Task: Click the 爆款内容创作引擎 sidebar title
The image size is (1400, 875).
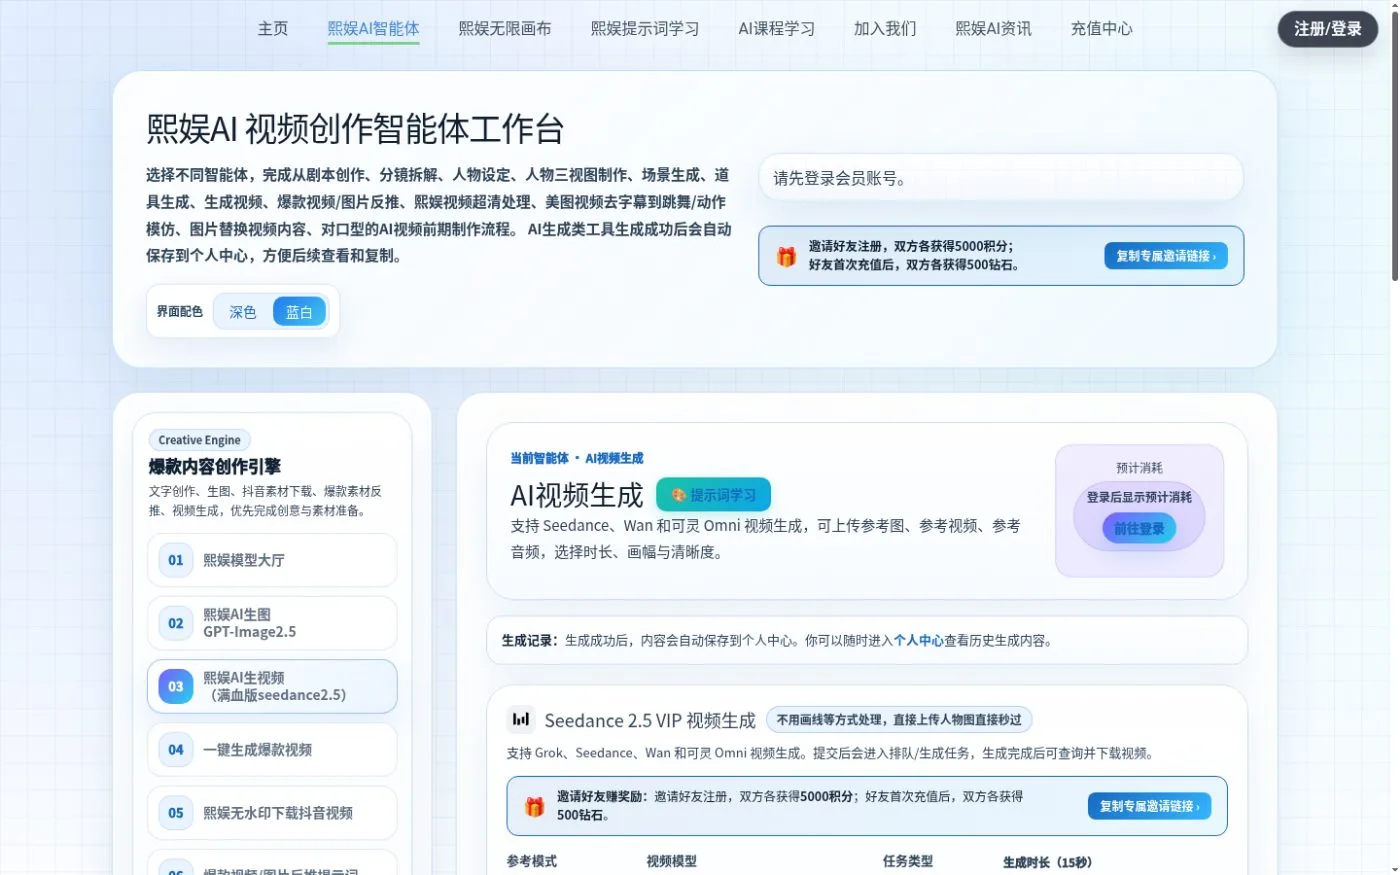Action: (x=215, y=466)
